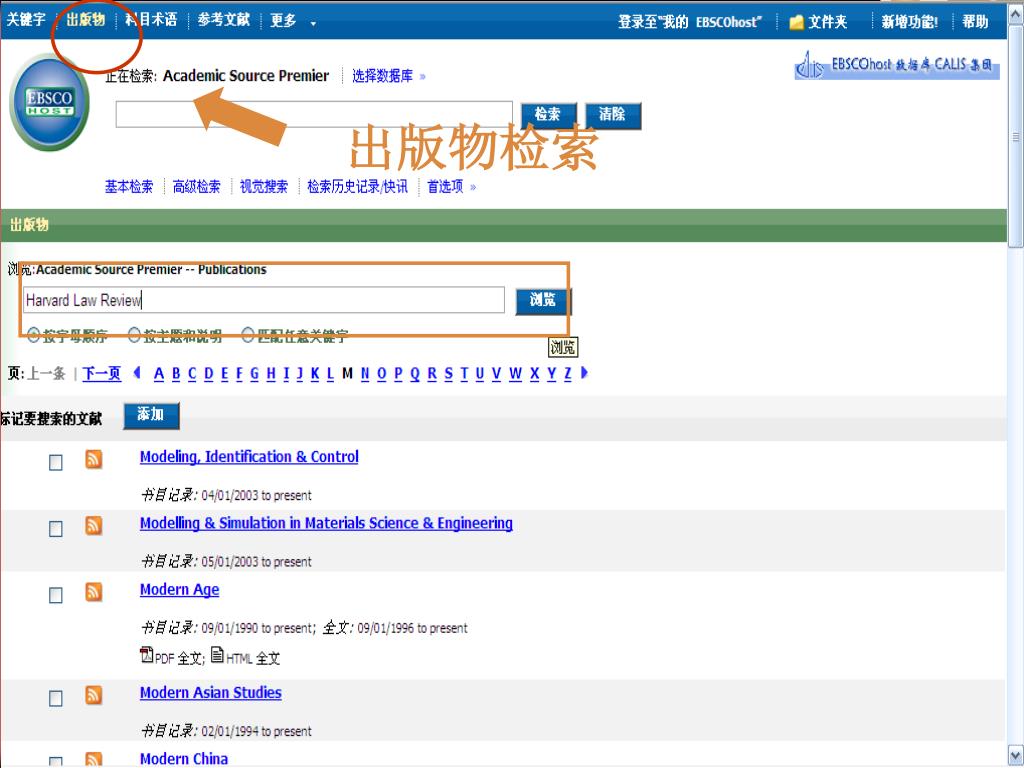This screenshot has width=1024, height=768.
Task: Click the right alphabet navigation arrow
Action: [x=584, y=373]
